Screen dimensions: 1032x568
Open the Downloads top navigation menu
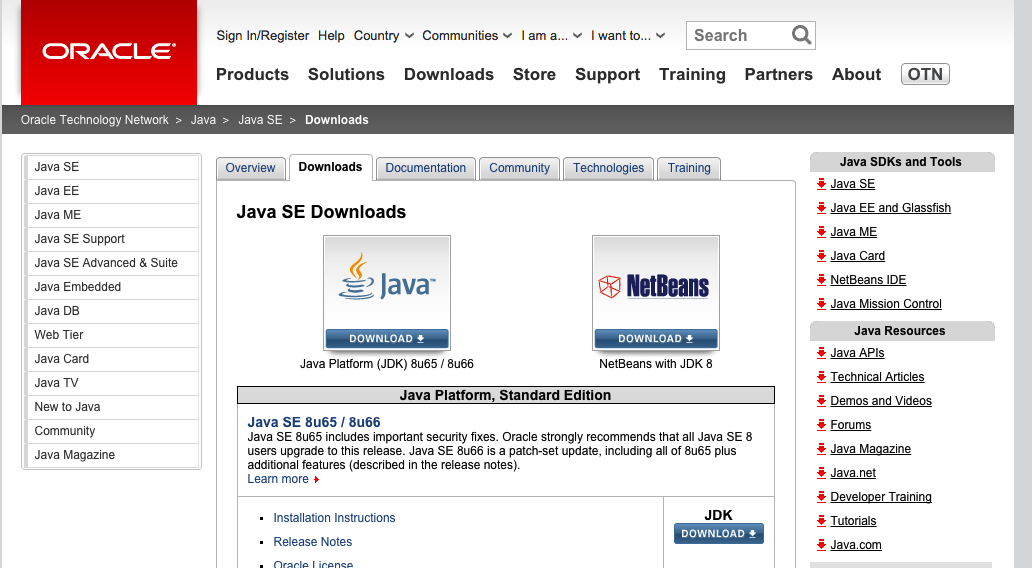pos(449,74)
